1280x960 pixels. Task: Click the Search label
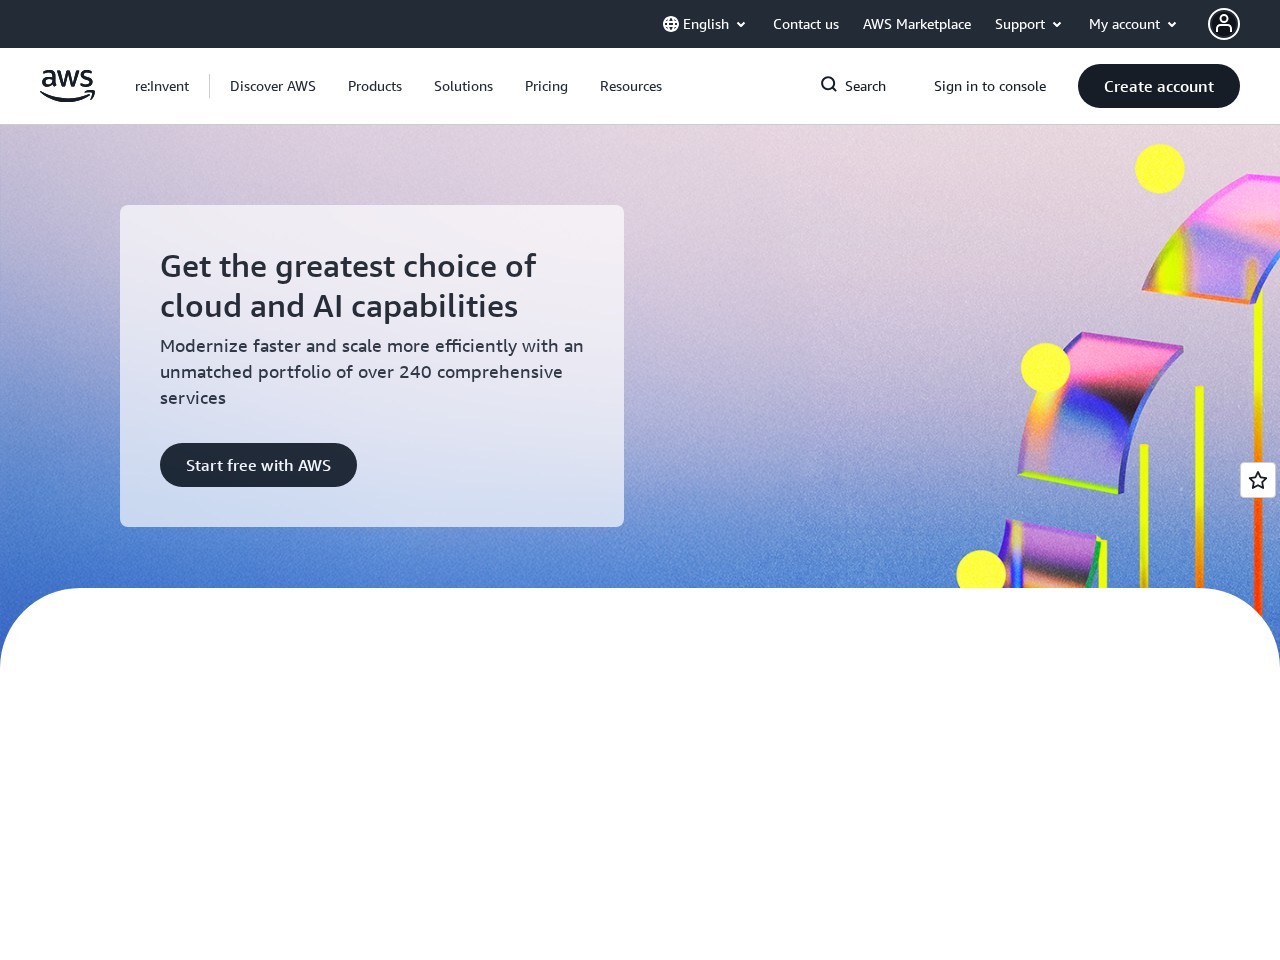pos(865,86)
